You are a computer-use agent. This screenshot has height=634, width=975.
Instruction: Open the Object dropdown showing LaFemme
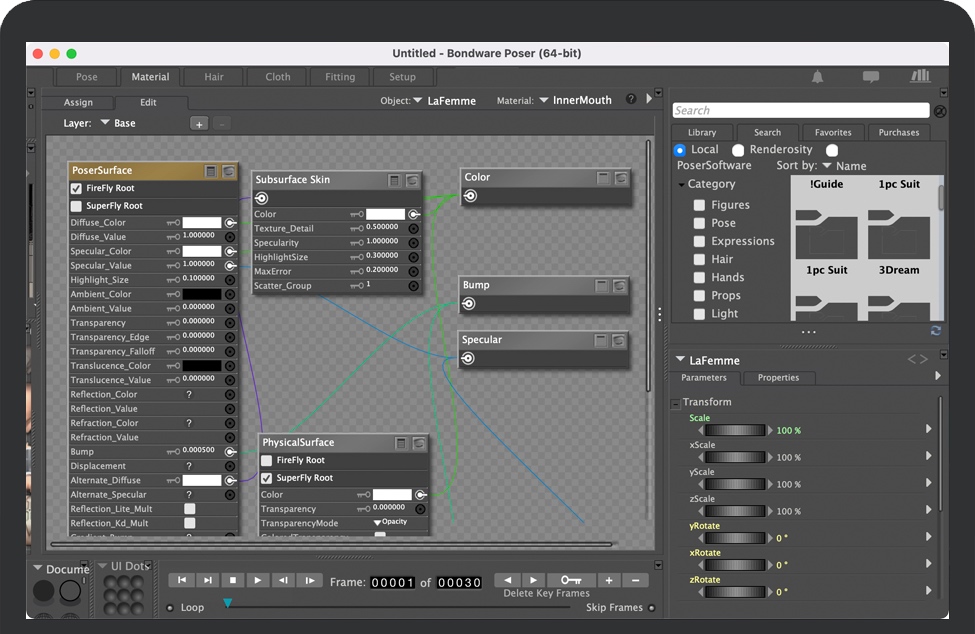[x=443, y=100]
